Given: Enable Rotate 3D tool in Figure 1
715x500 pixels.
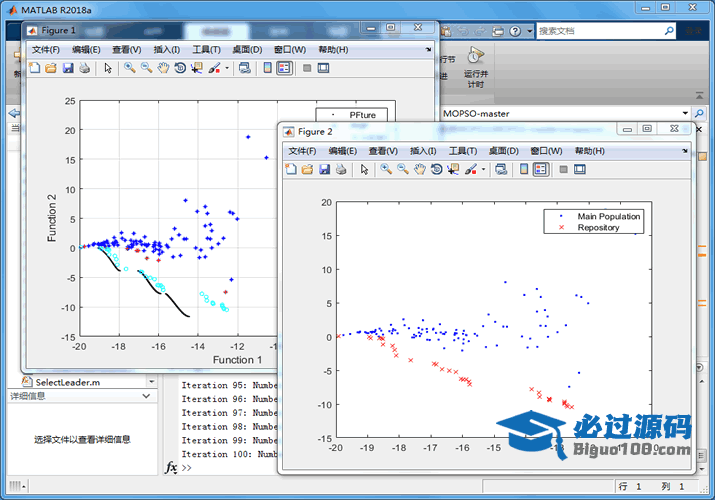Looking at the screenshot, I should click(180, 68).
